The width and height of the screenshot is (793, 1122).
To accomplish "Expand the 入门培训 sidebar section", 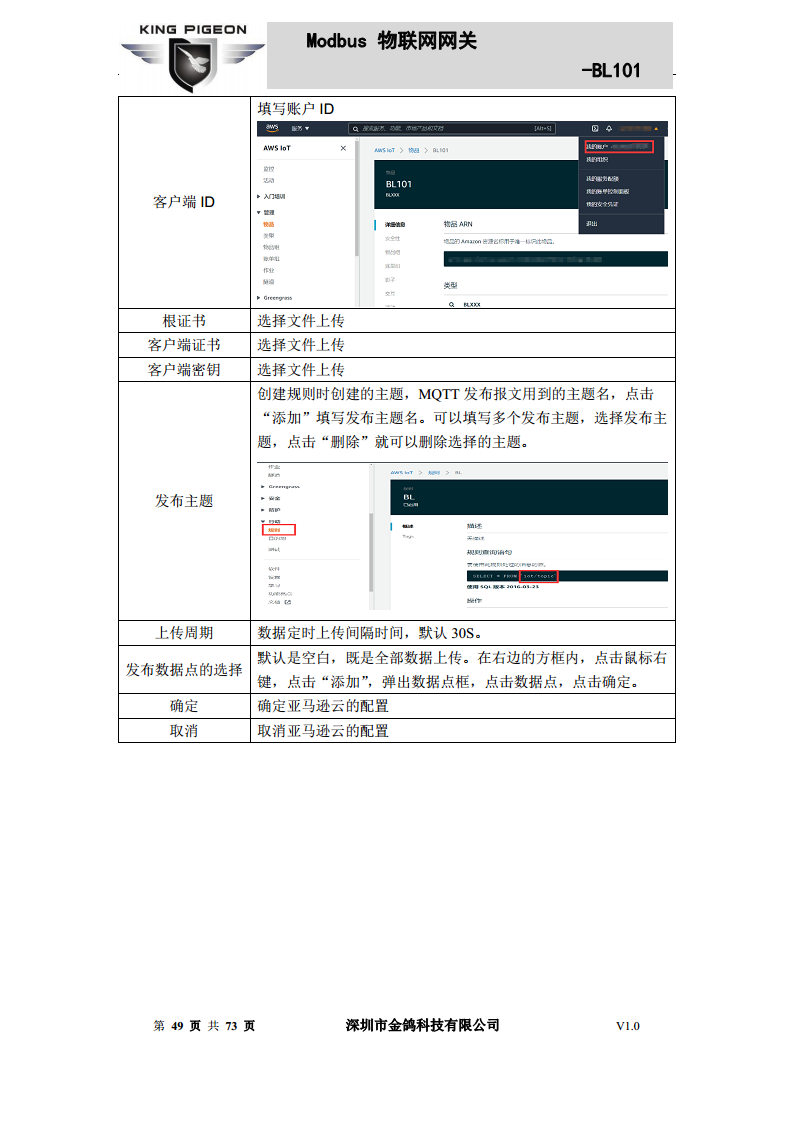I will click(x=271, y=196).
